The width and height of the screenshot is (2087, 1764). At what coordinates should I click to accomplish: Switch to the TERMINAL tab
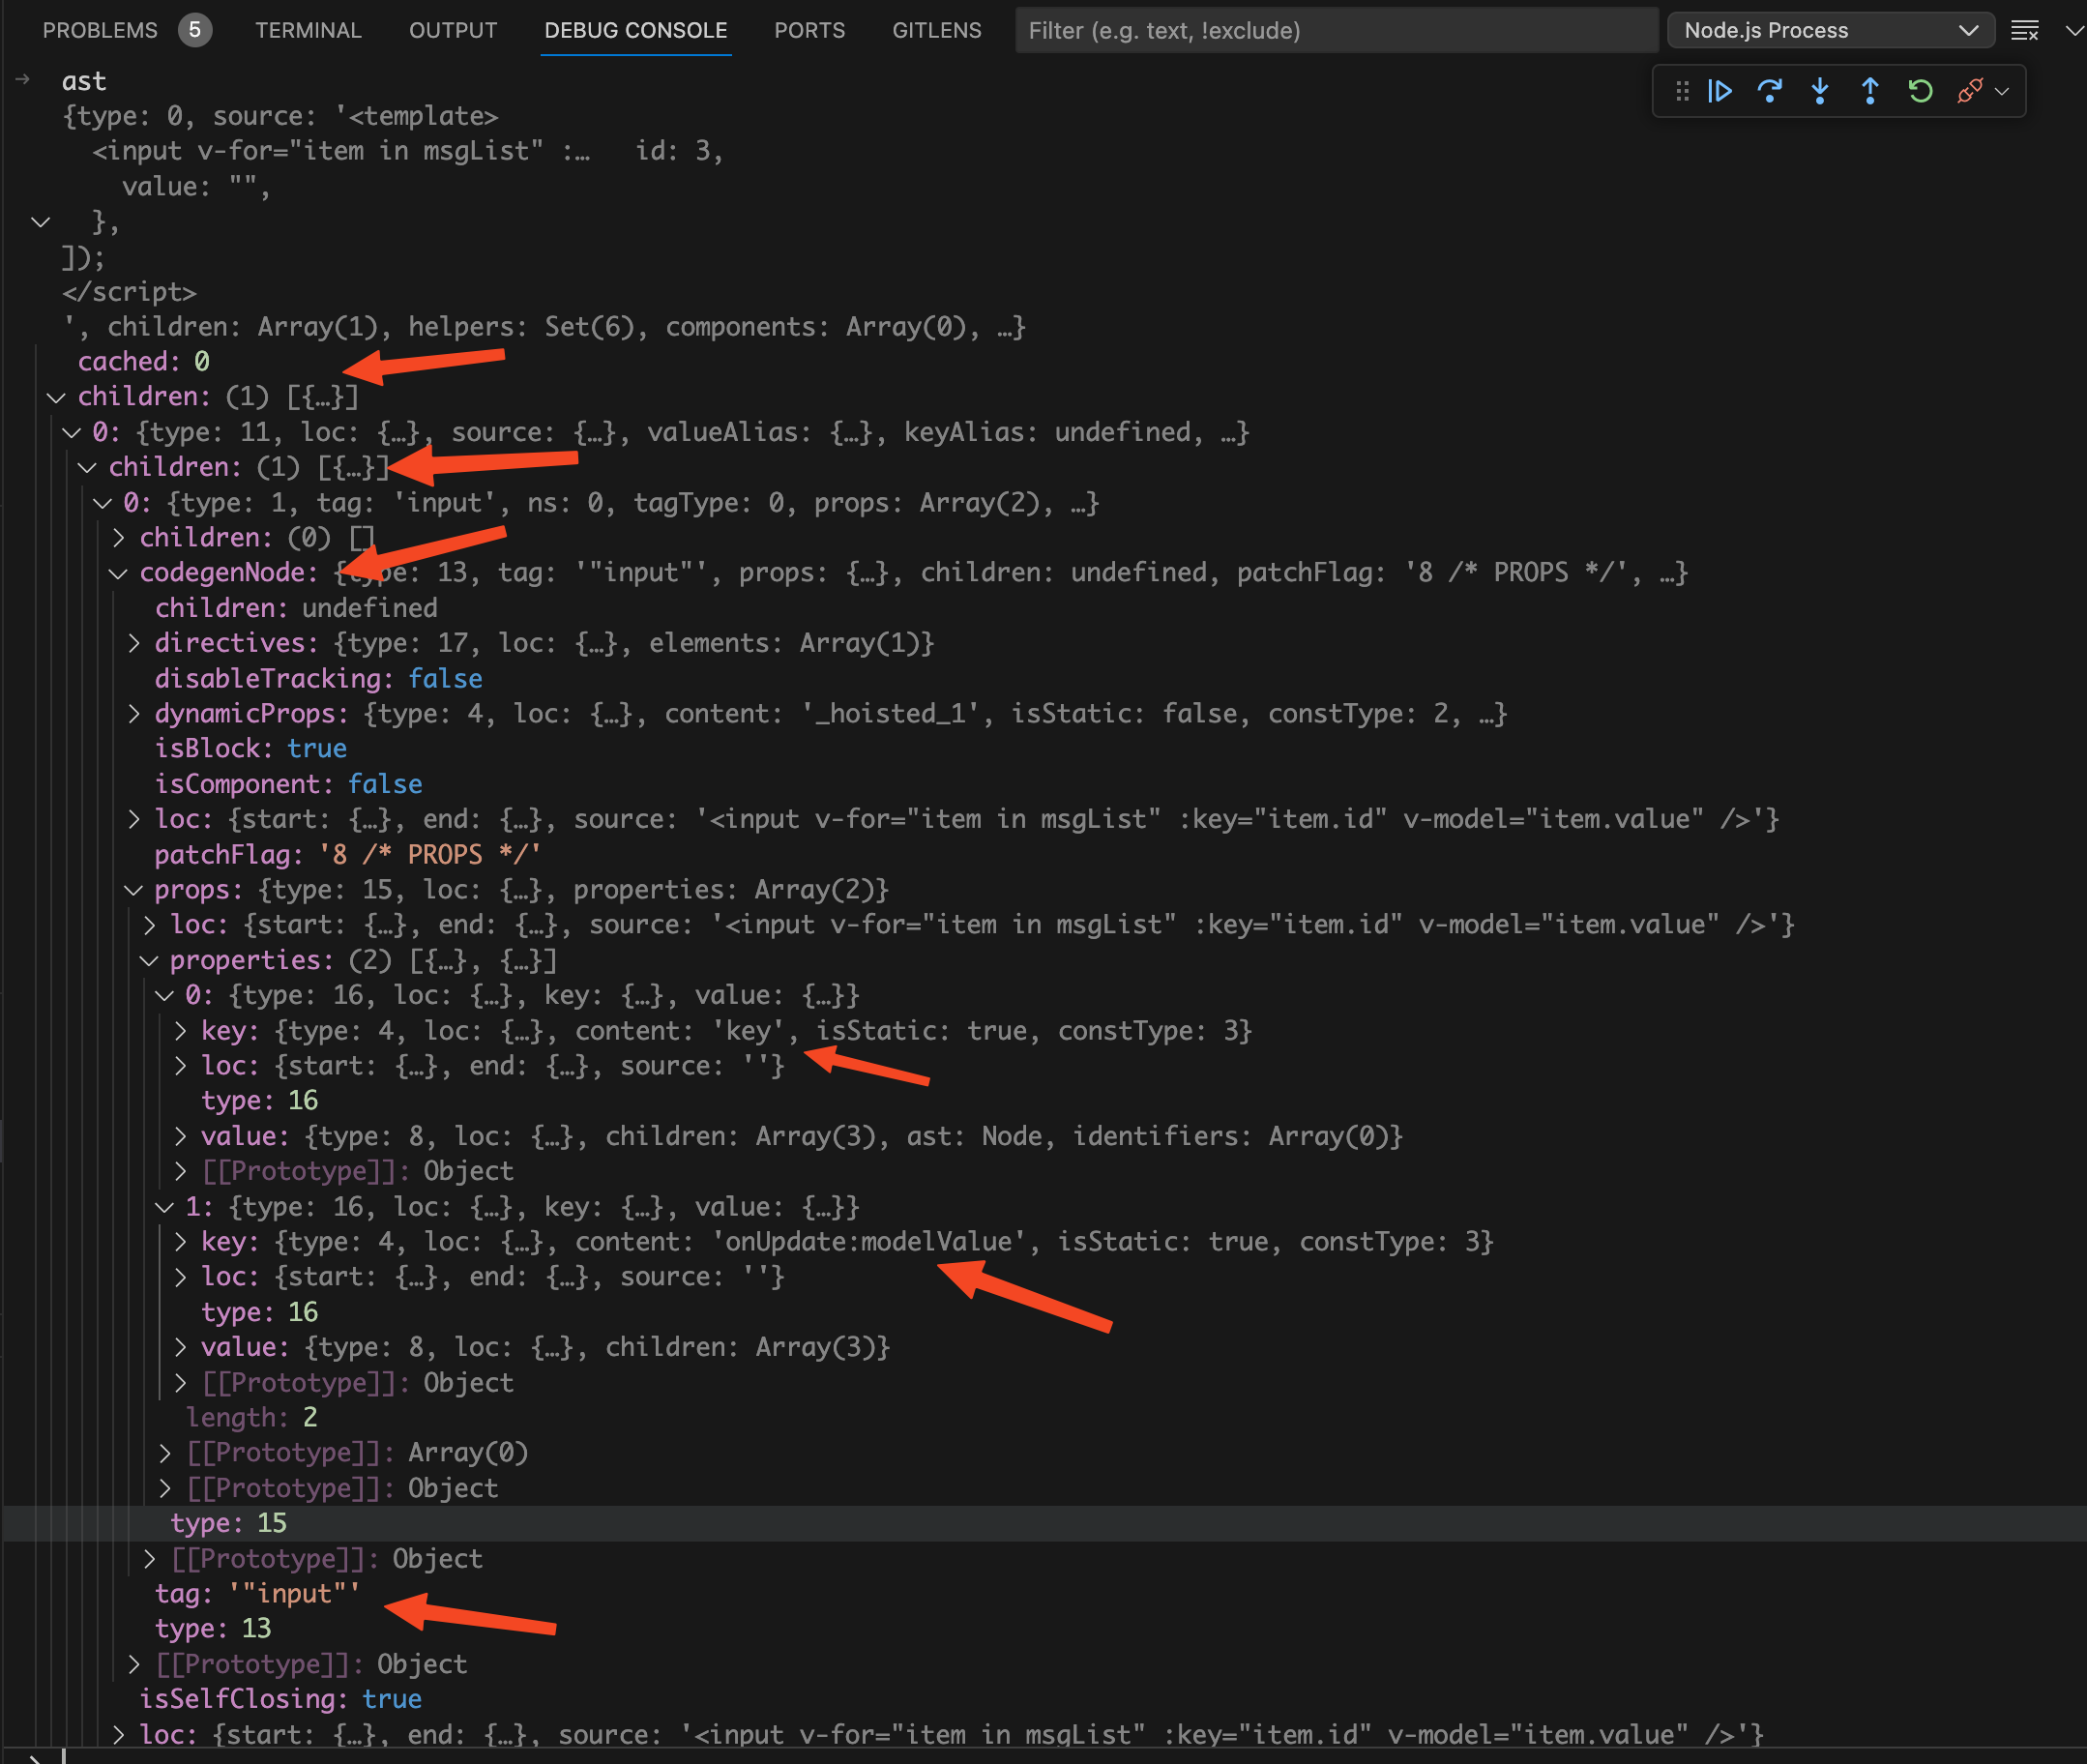[x=308, y=30]
